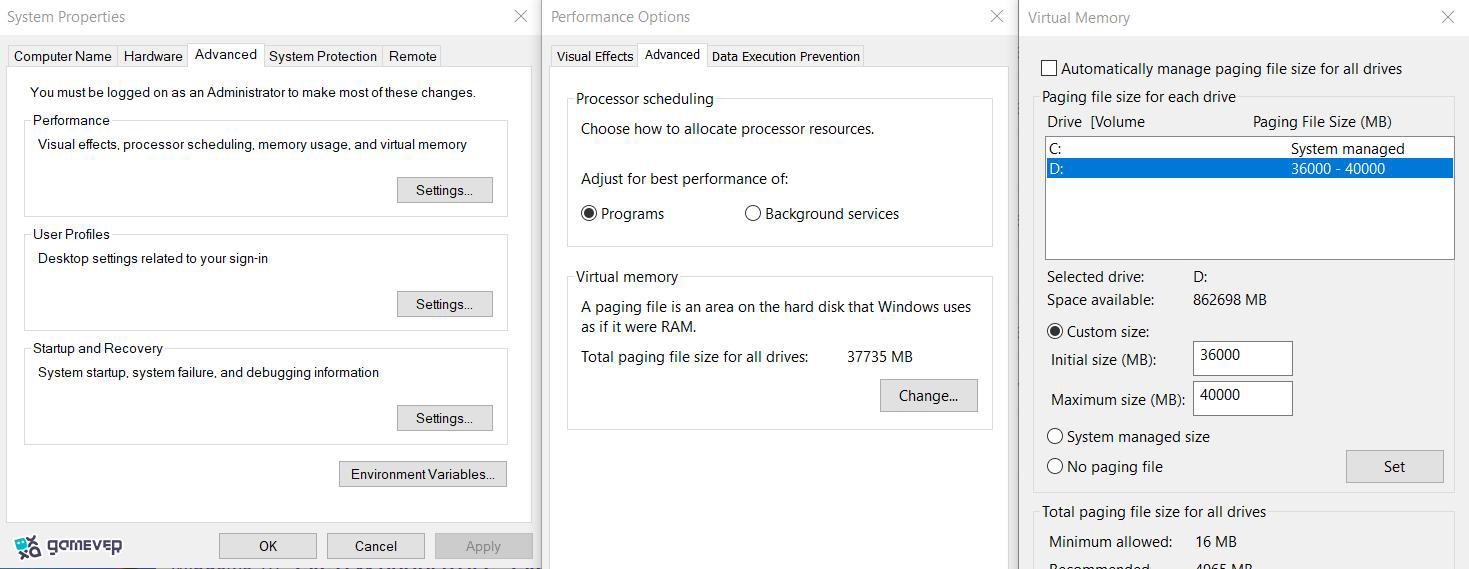This screenshot has width=1469, height=569.
Task: Select the System Properties Advanced tab
Action: pos(226,55)
